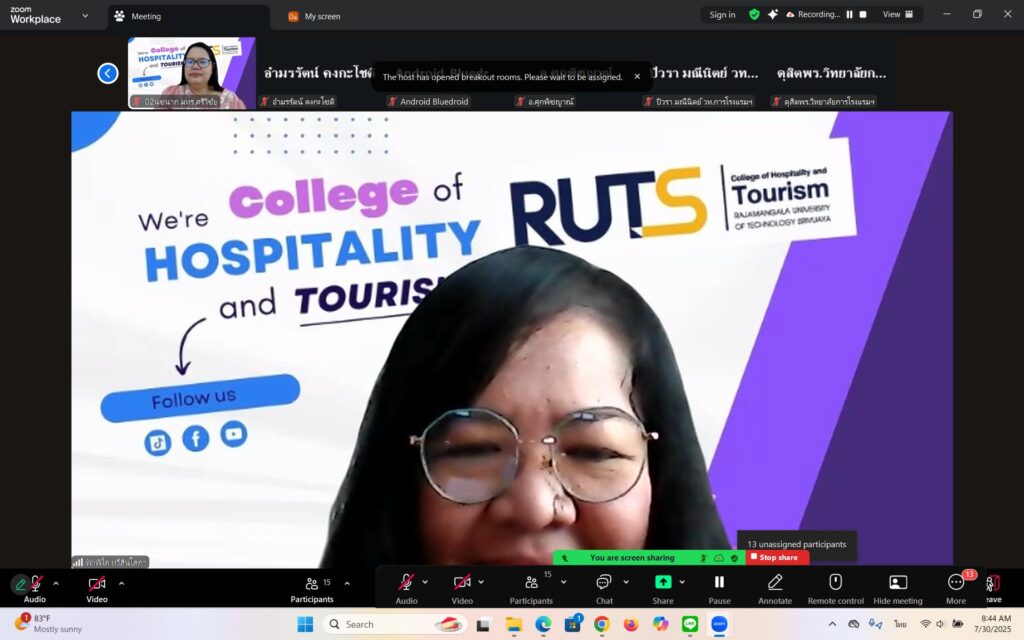
Task: Open the LINE app from the taskbar
Action: (690, 625)
